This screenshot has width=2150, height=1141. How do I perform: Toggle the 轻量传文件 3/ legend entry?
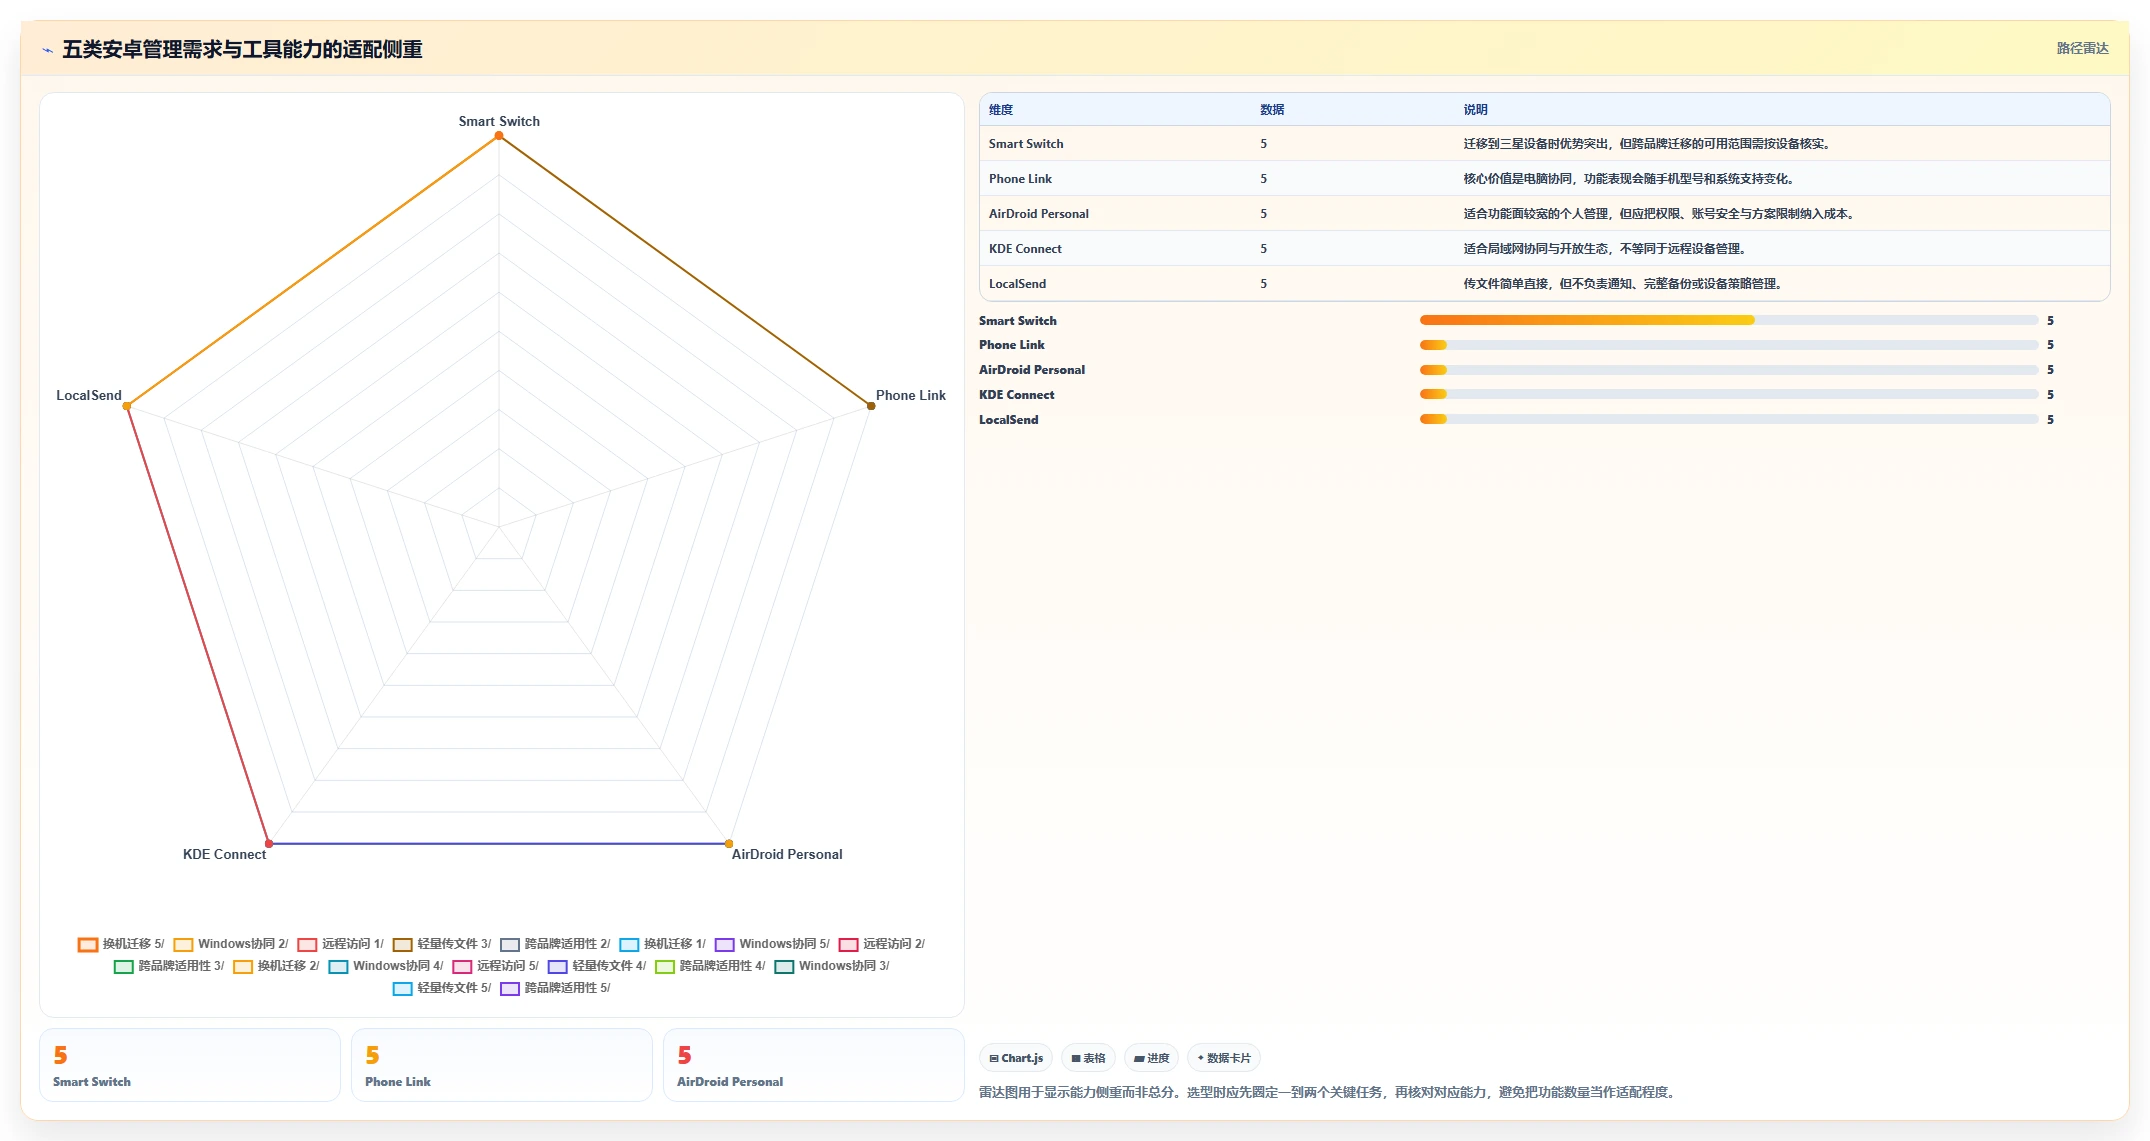point(442,944)
